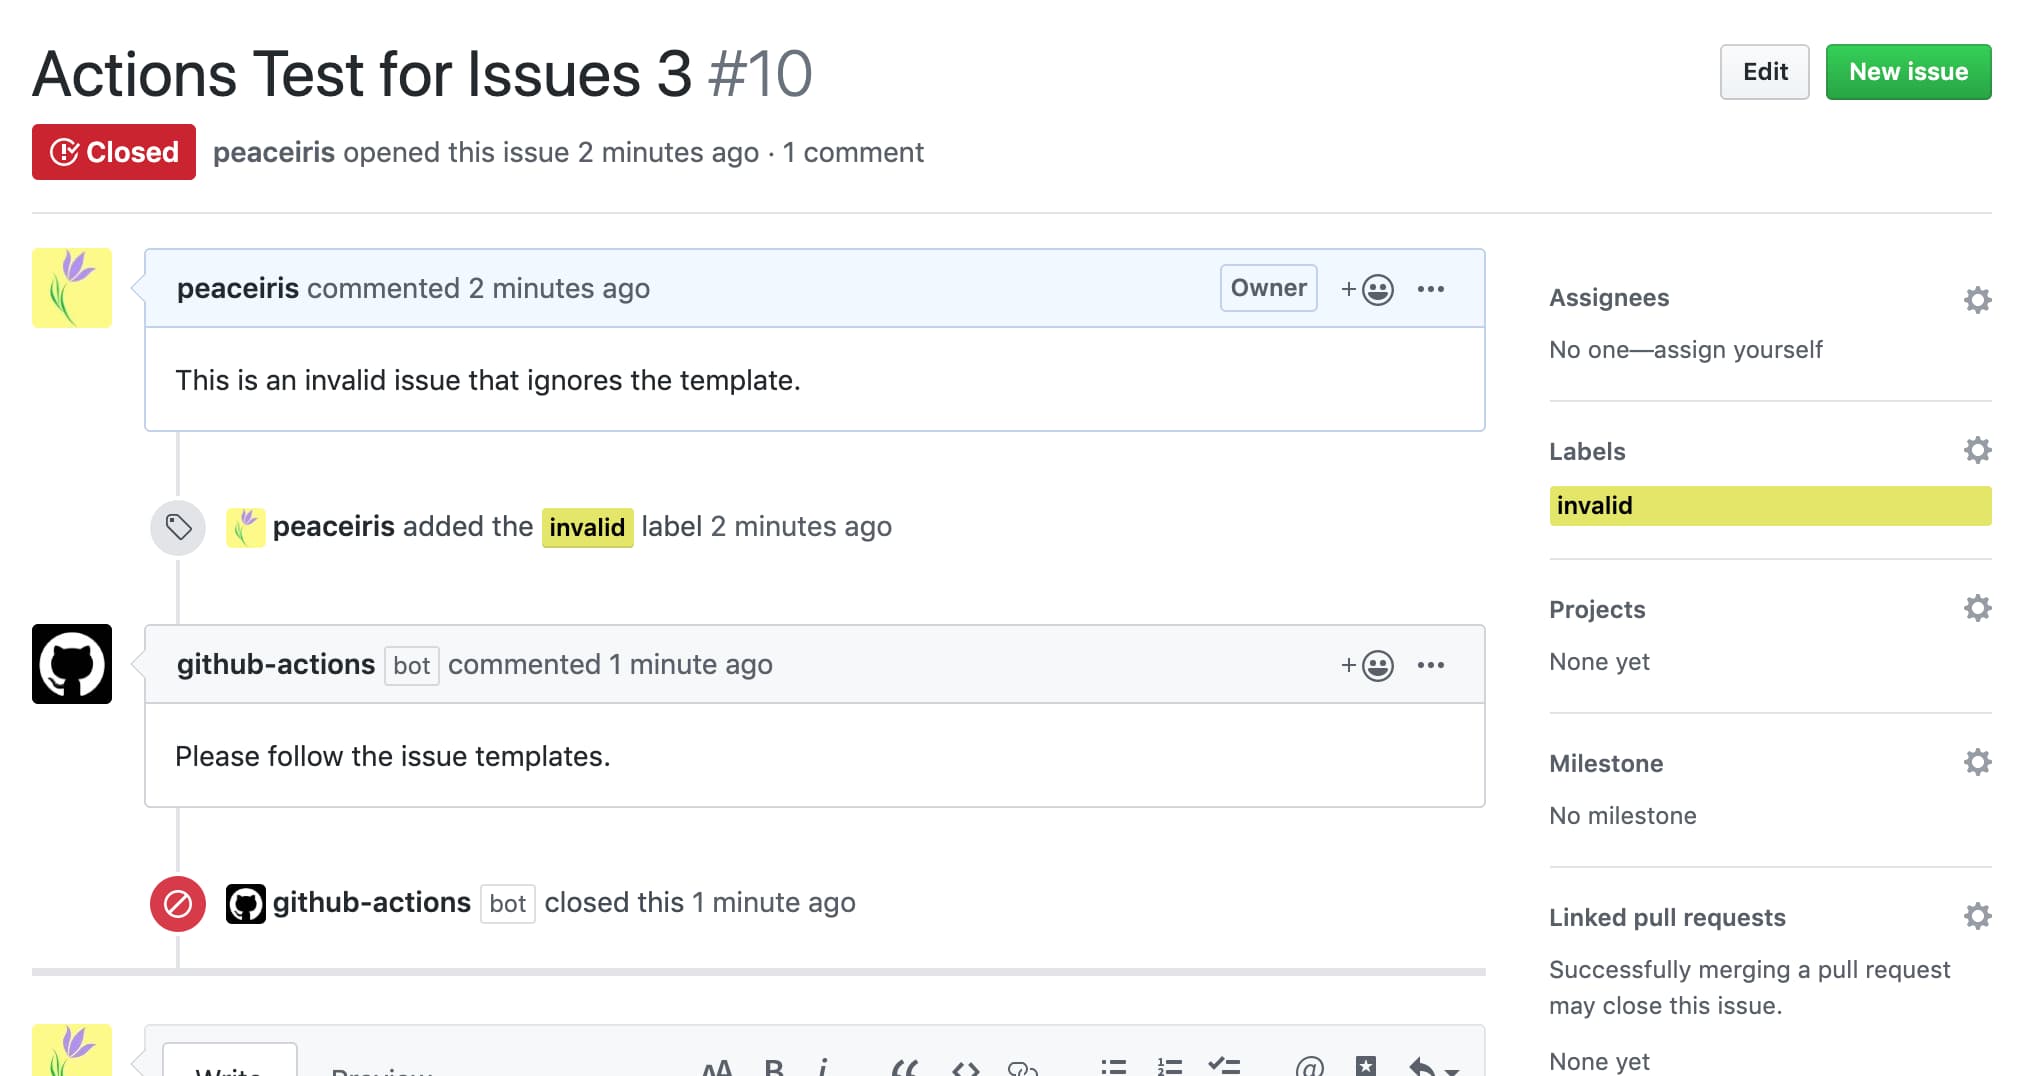Reference an issue with the star icon
This screenshot has height=1076, width=2036.
click(1365, 1066)
